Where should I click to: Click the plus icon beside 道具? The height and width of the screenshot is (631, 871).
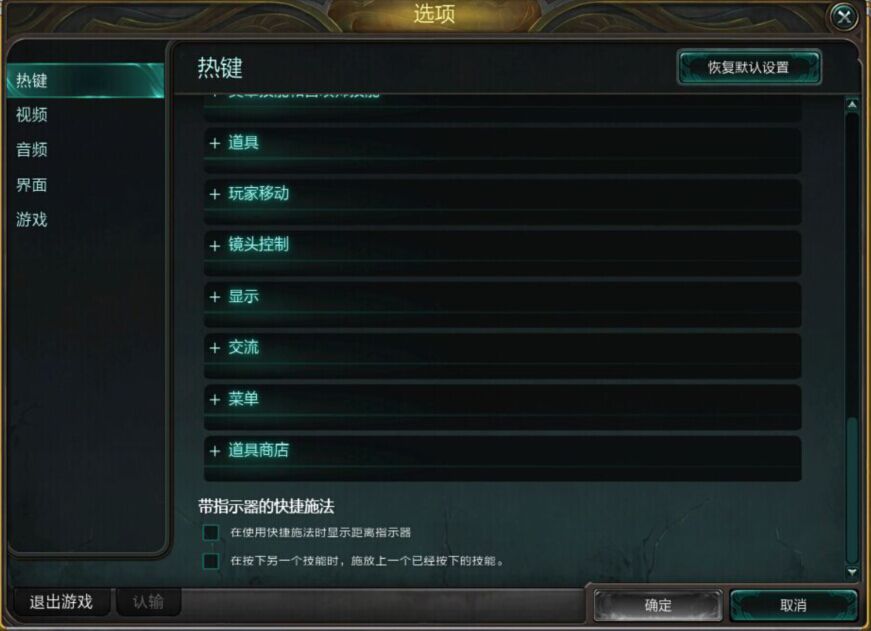215,143
